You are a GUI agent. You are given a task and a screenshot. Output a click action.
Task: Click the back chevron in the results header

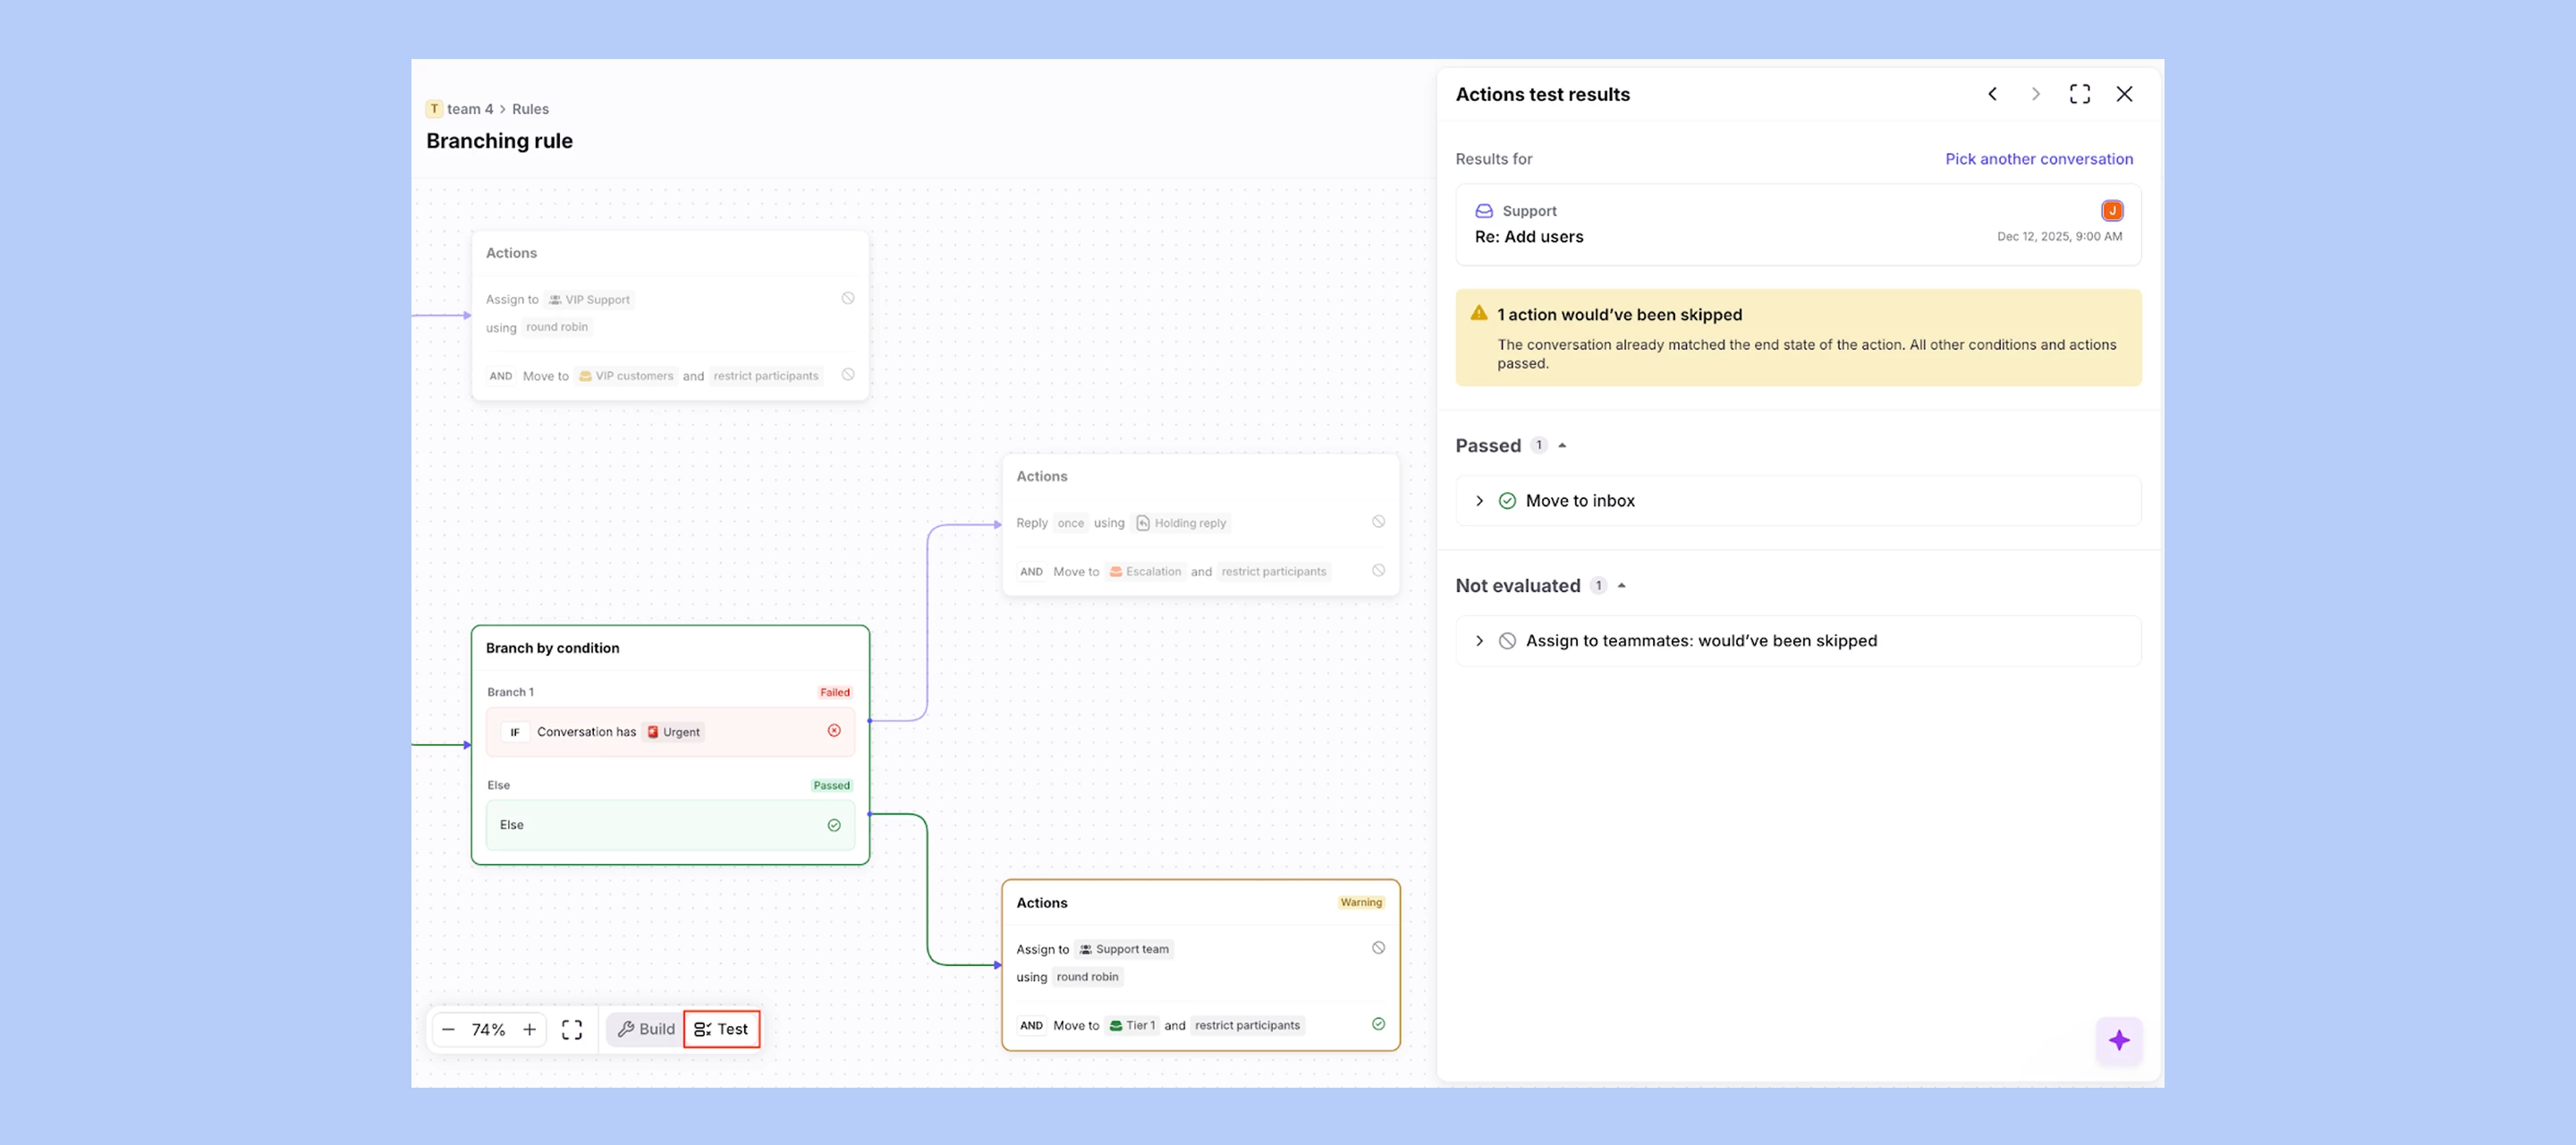coord(1992,93)
